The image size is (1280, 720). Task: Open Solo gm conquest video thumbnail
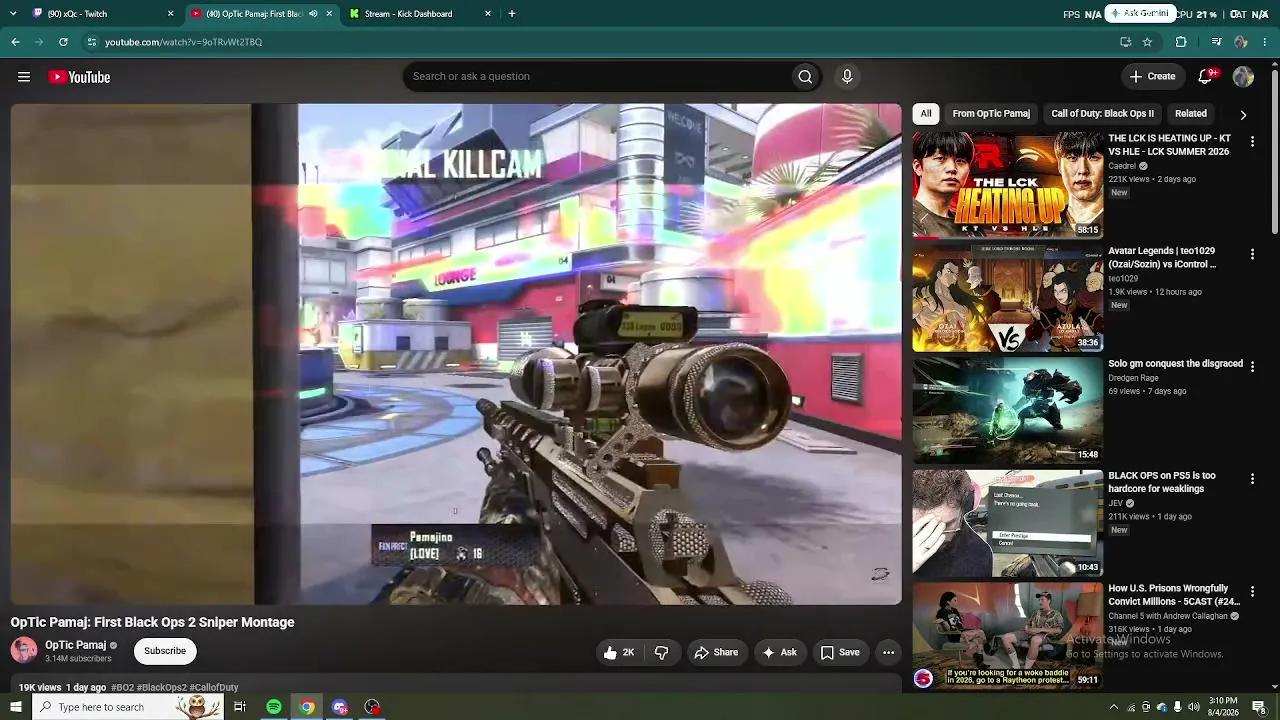tap(1008, 410)
